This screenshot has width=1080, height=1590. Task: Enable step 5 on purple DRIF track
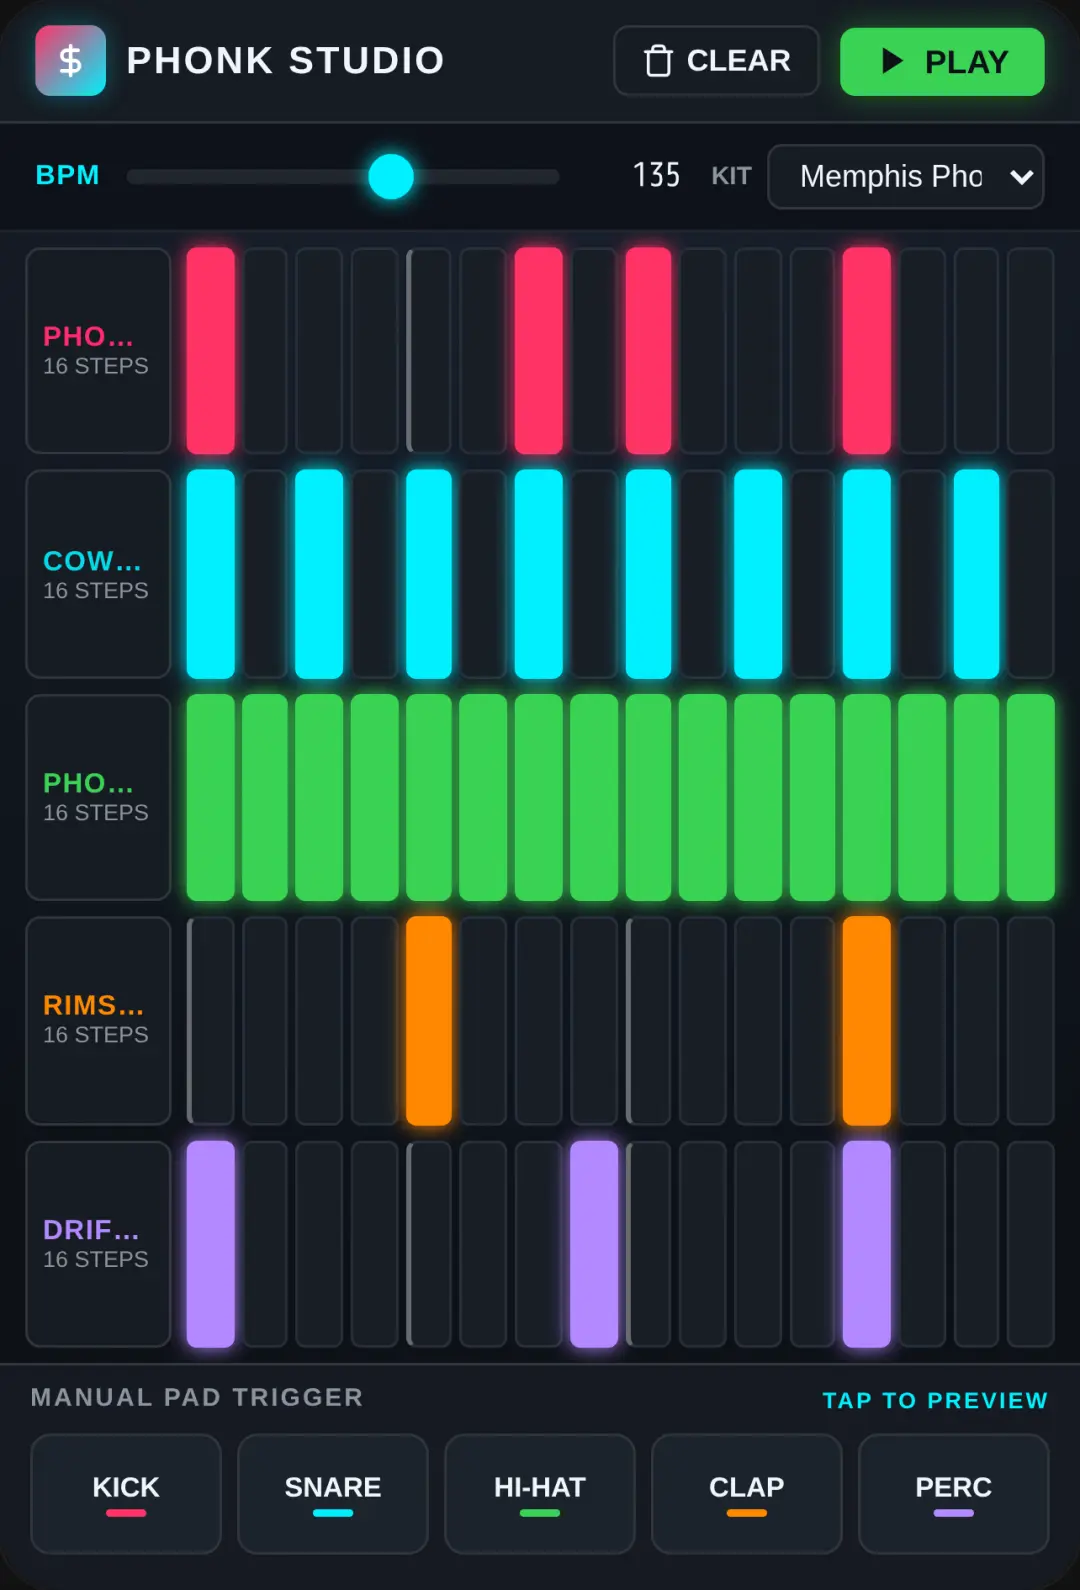(x=429, y=1244)
